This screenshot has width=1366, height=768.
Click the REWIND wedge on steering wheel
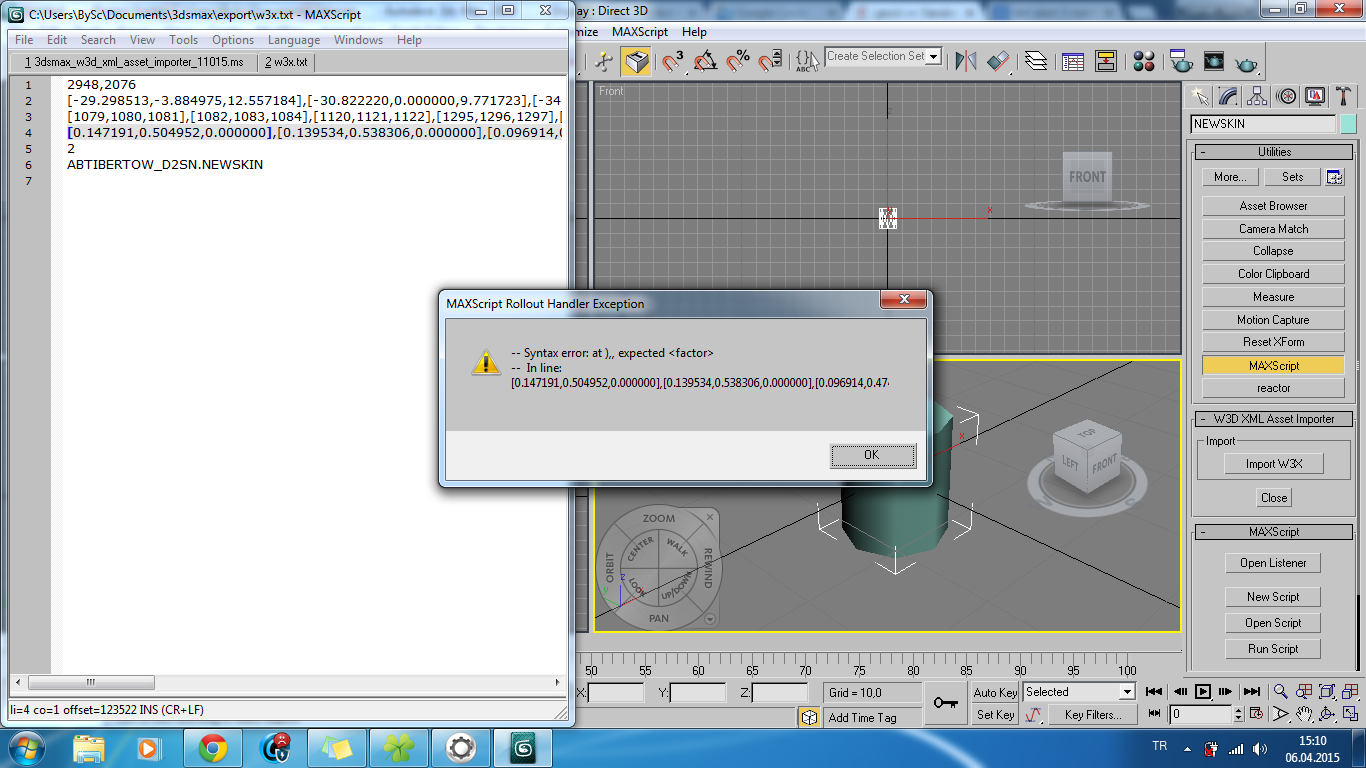pyautogui.click(x=707, y=568)
